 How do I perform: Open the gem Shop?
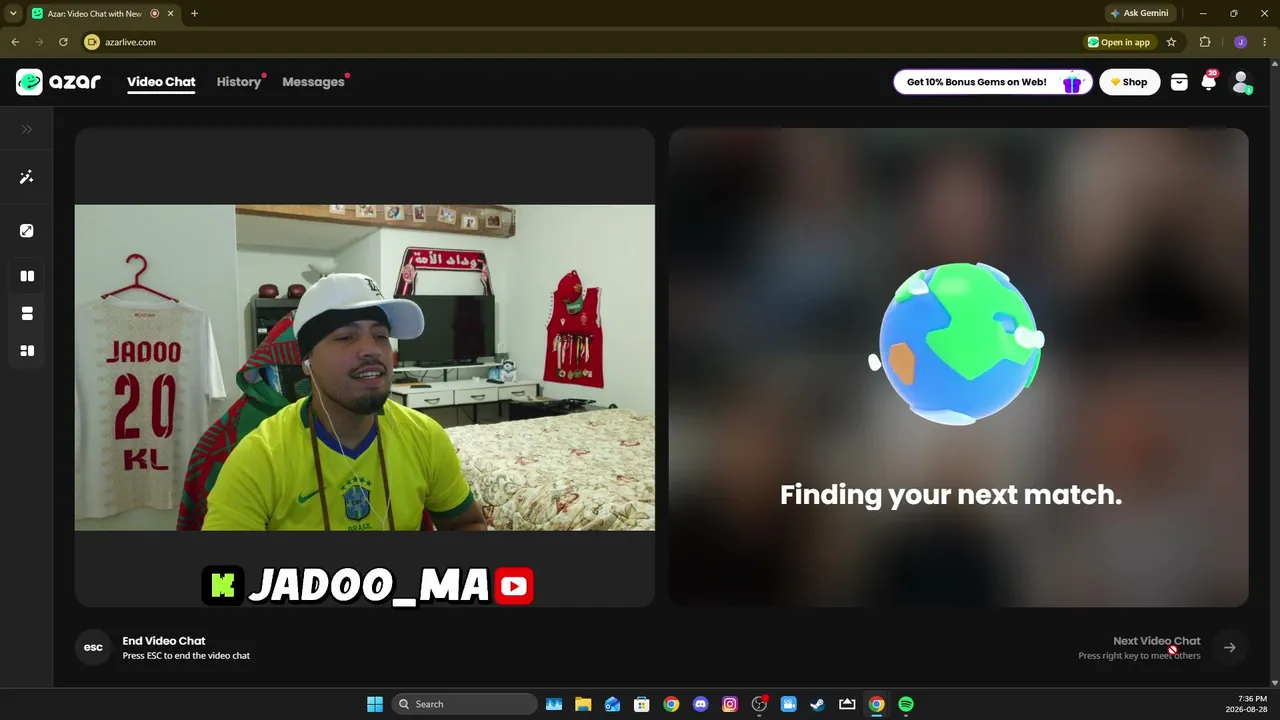(1129, 82)
